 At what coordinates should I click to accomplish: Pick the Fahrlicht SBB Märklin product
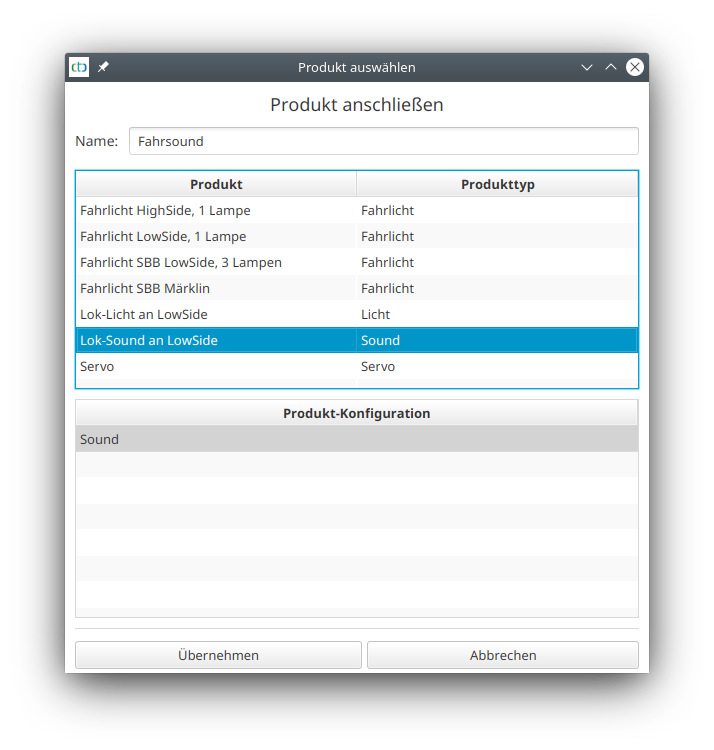click(145, 289)
